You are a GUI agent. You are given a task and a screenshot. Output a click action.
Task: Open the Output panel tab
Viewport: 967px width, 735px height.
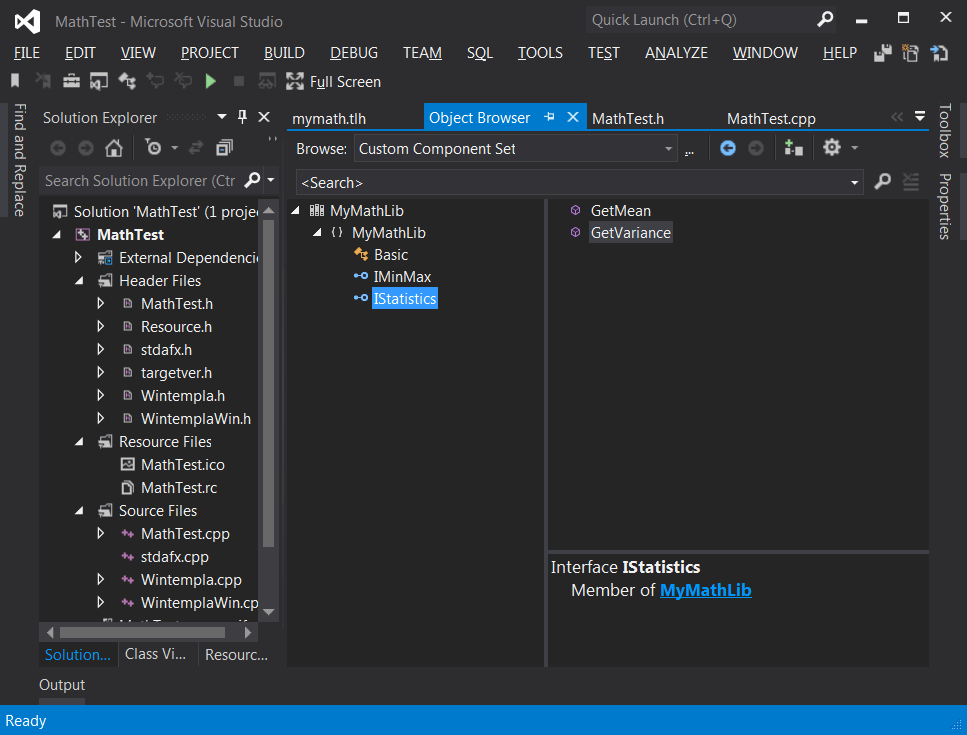click(x=62, y=685)
